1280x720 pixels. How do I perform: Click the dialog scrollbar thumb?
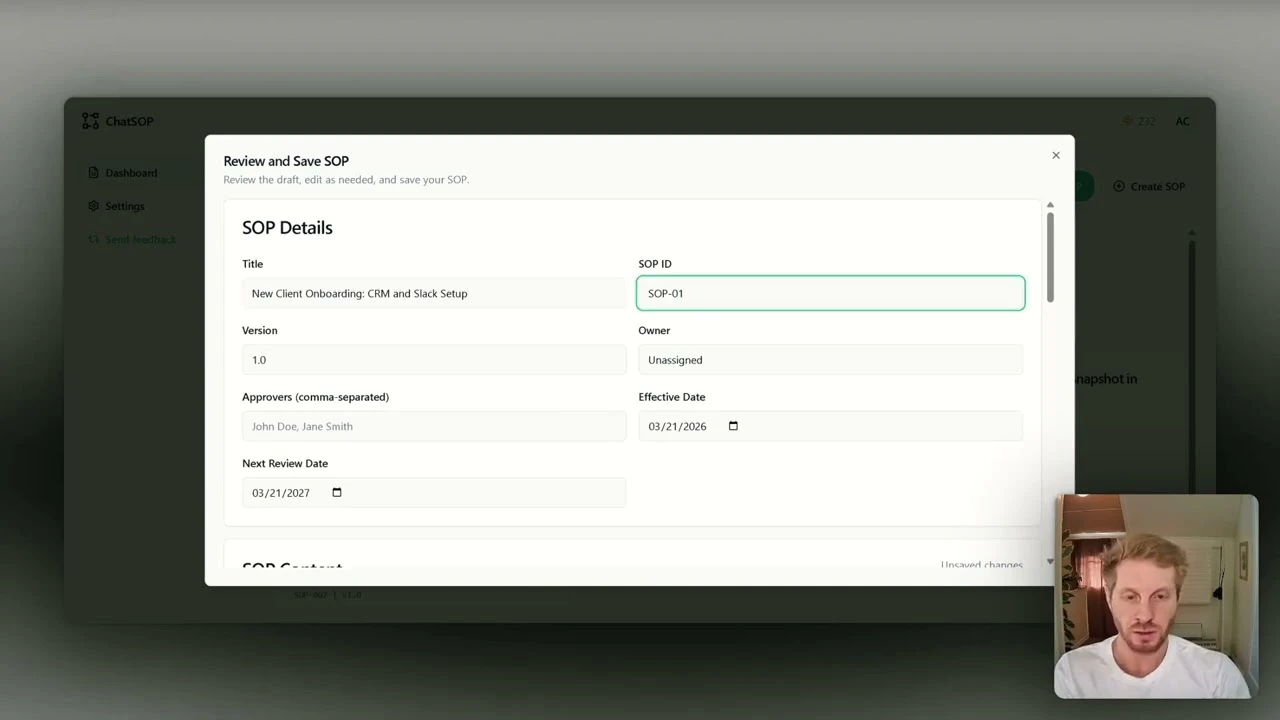(x=1050, y=256)
